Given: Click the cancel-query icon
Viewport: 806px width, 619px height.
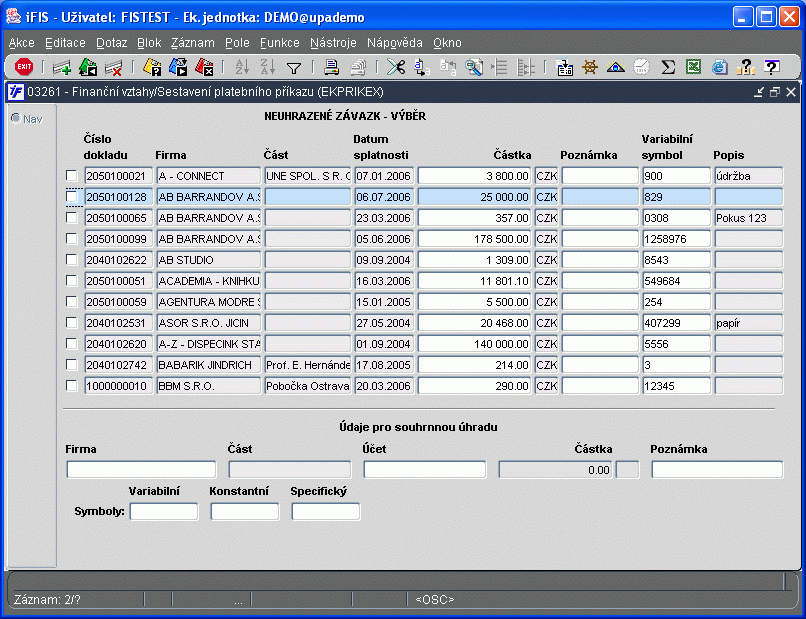Looking at the screenshot, I should 204,67.
